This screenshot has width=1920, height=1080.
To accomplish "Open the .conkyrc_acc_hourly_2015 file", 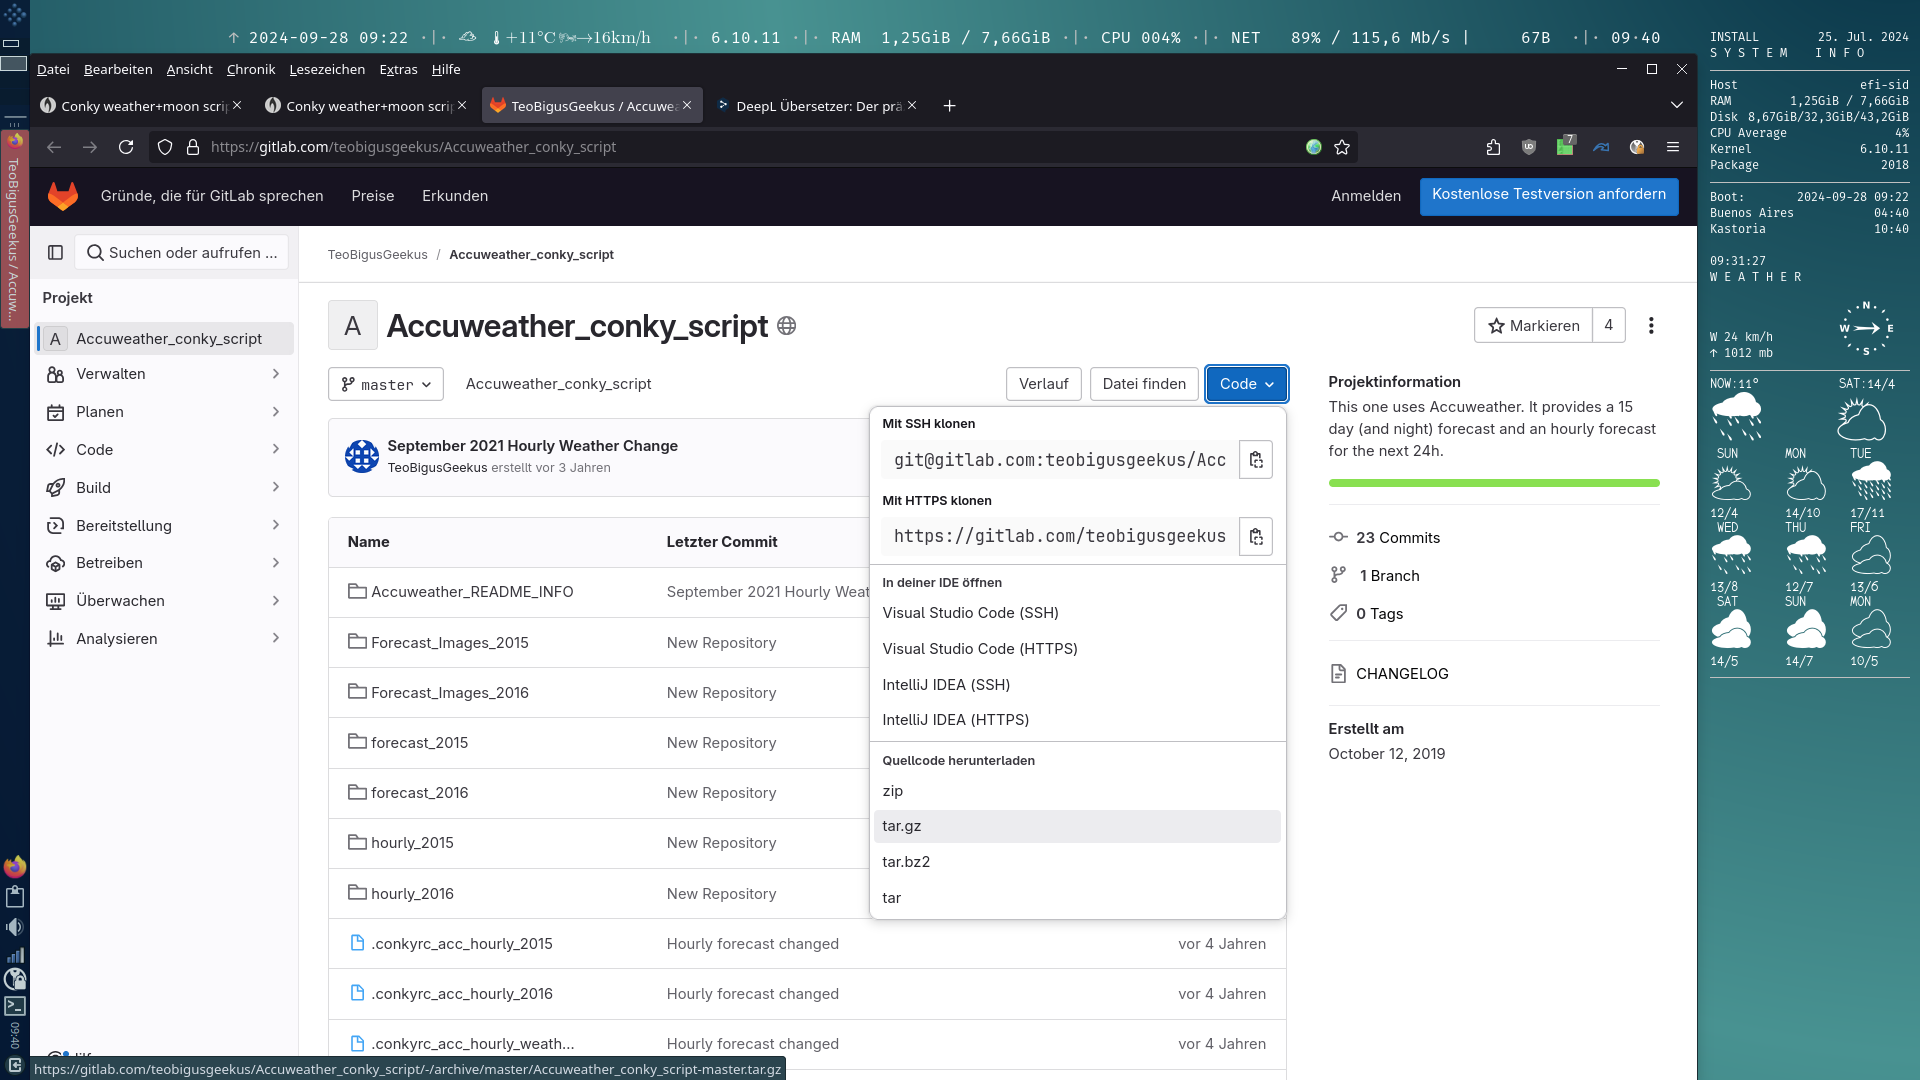I will pyautogui.click(x=461, y=944).
